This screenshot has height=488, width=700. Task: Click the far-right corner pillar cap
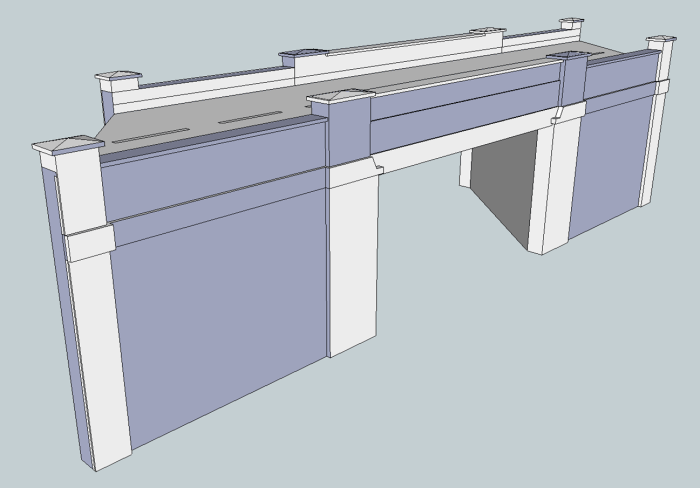click(661, 40)
